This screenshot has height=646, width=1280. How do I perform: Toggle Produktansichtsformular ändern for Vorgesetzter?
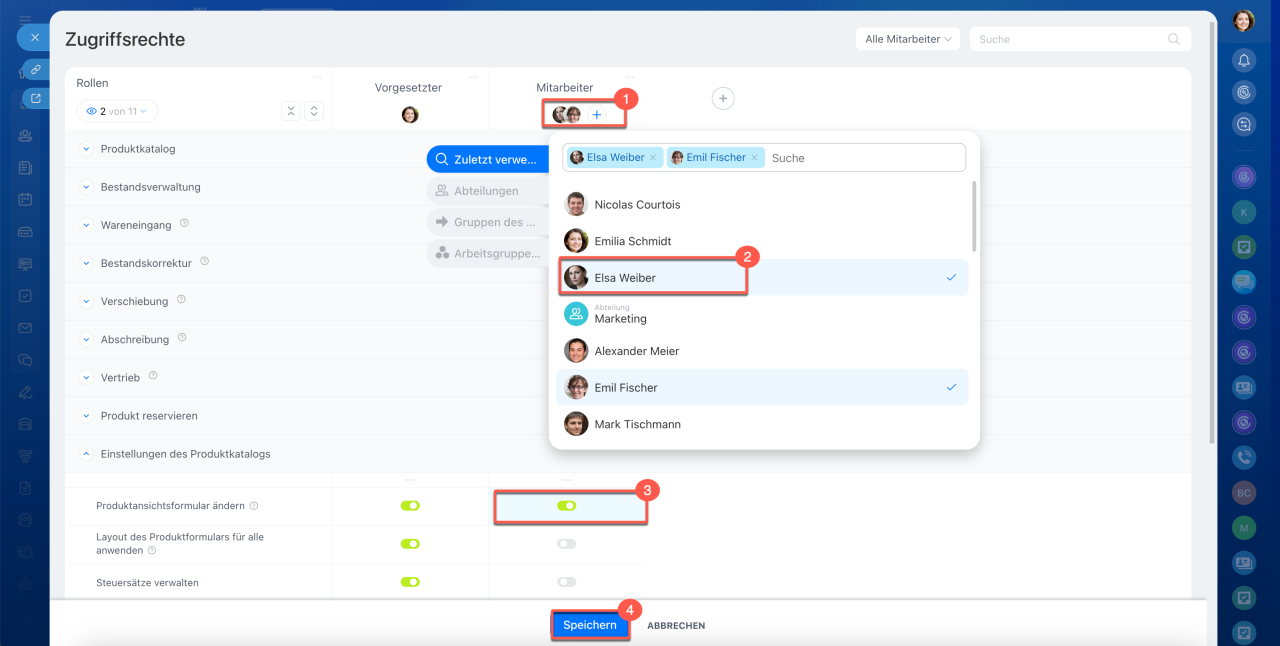tap(410, 506)
